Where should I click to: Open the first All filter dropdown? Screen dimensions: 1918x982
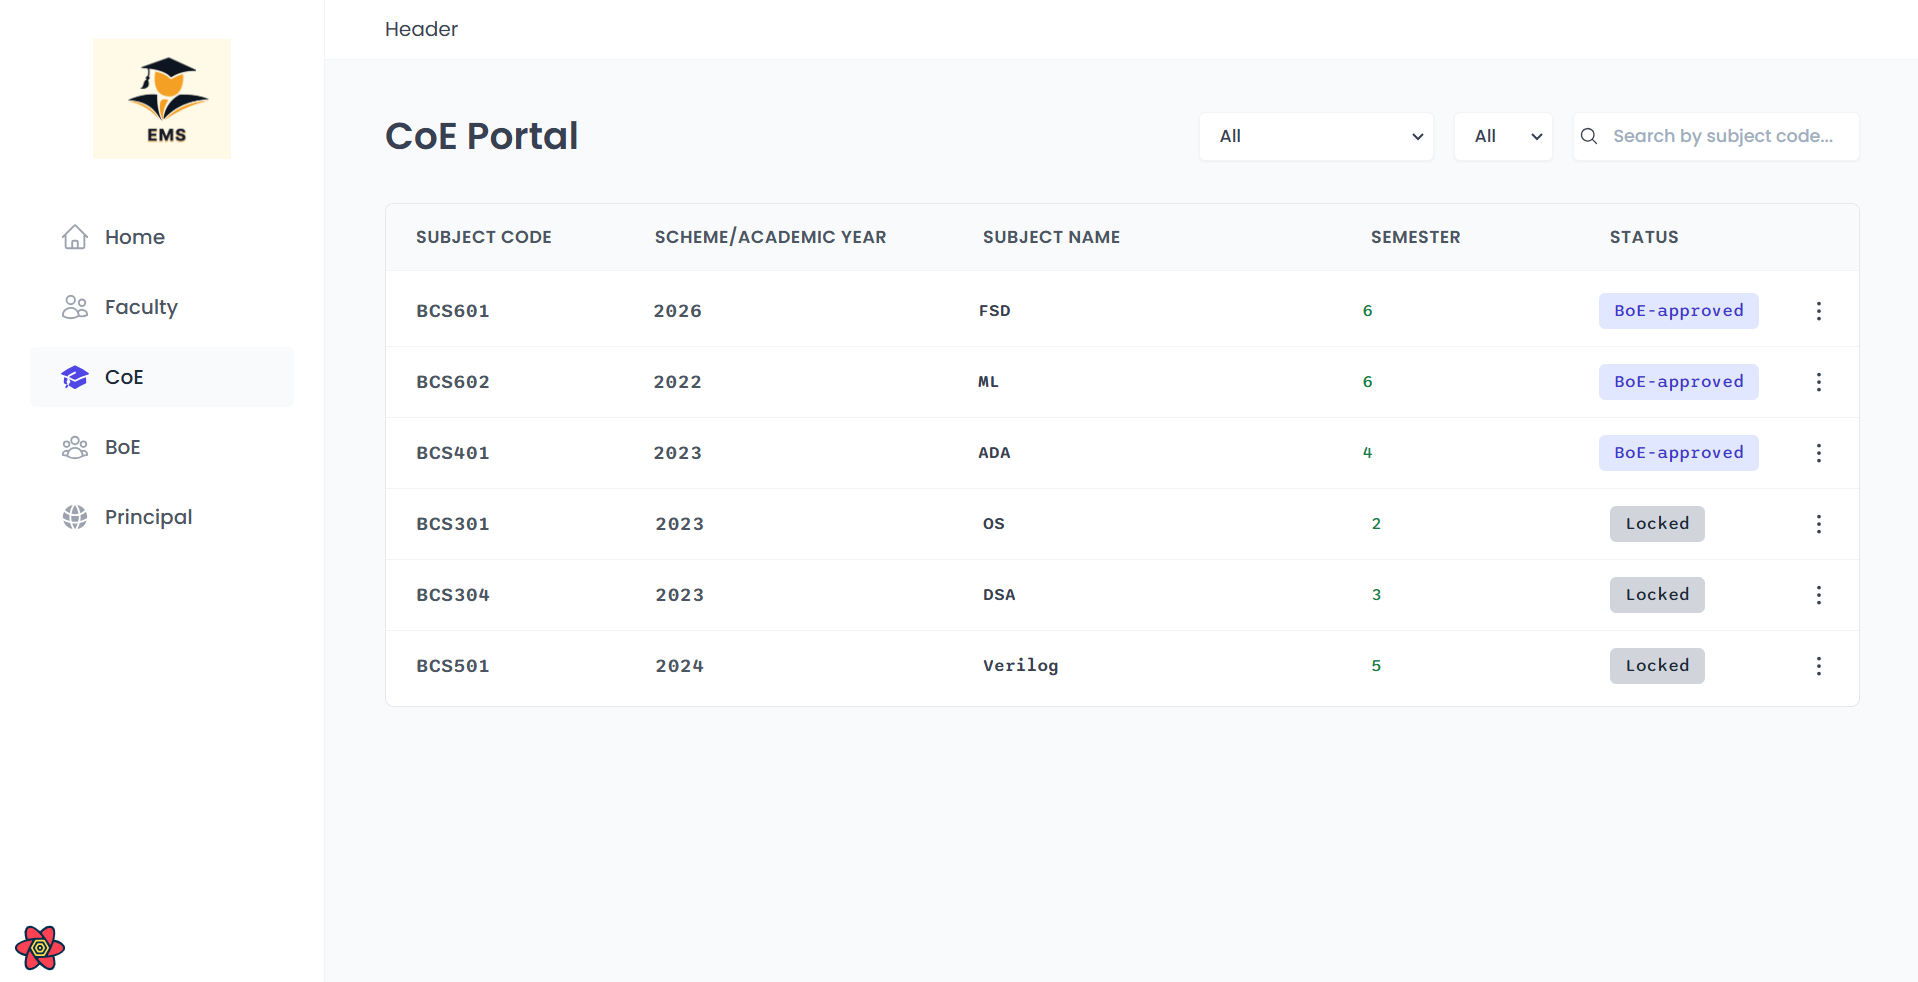(1315, 136)
